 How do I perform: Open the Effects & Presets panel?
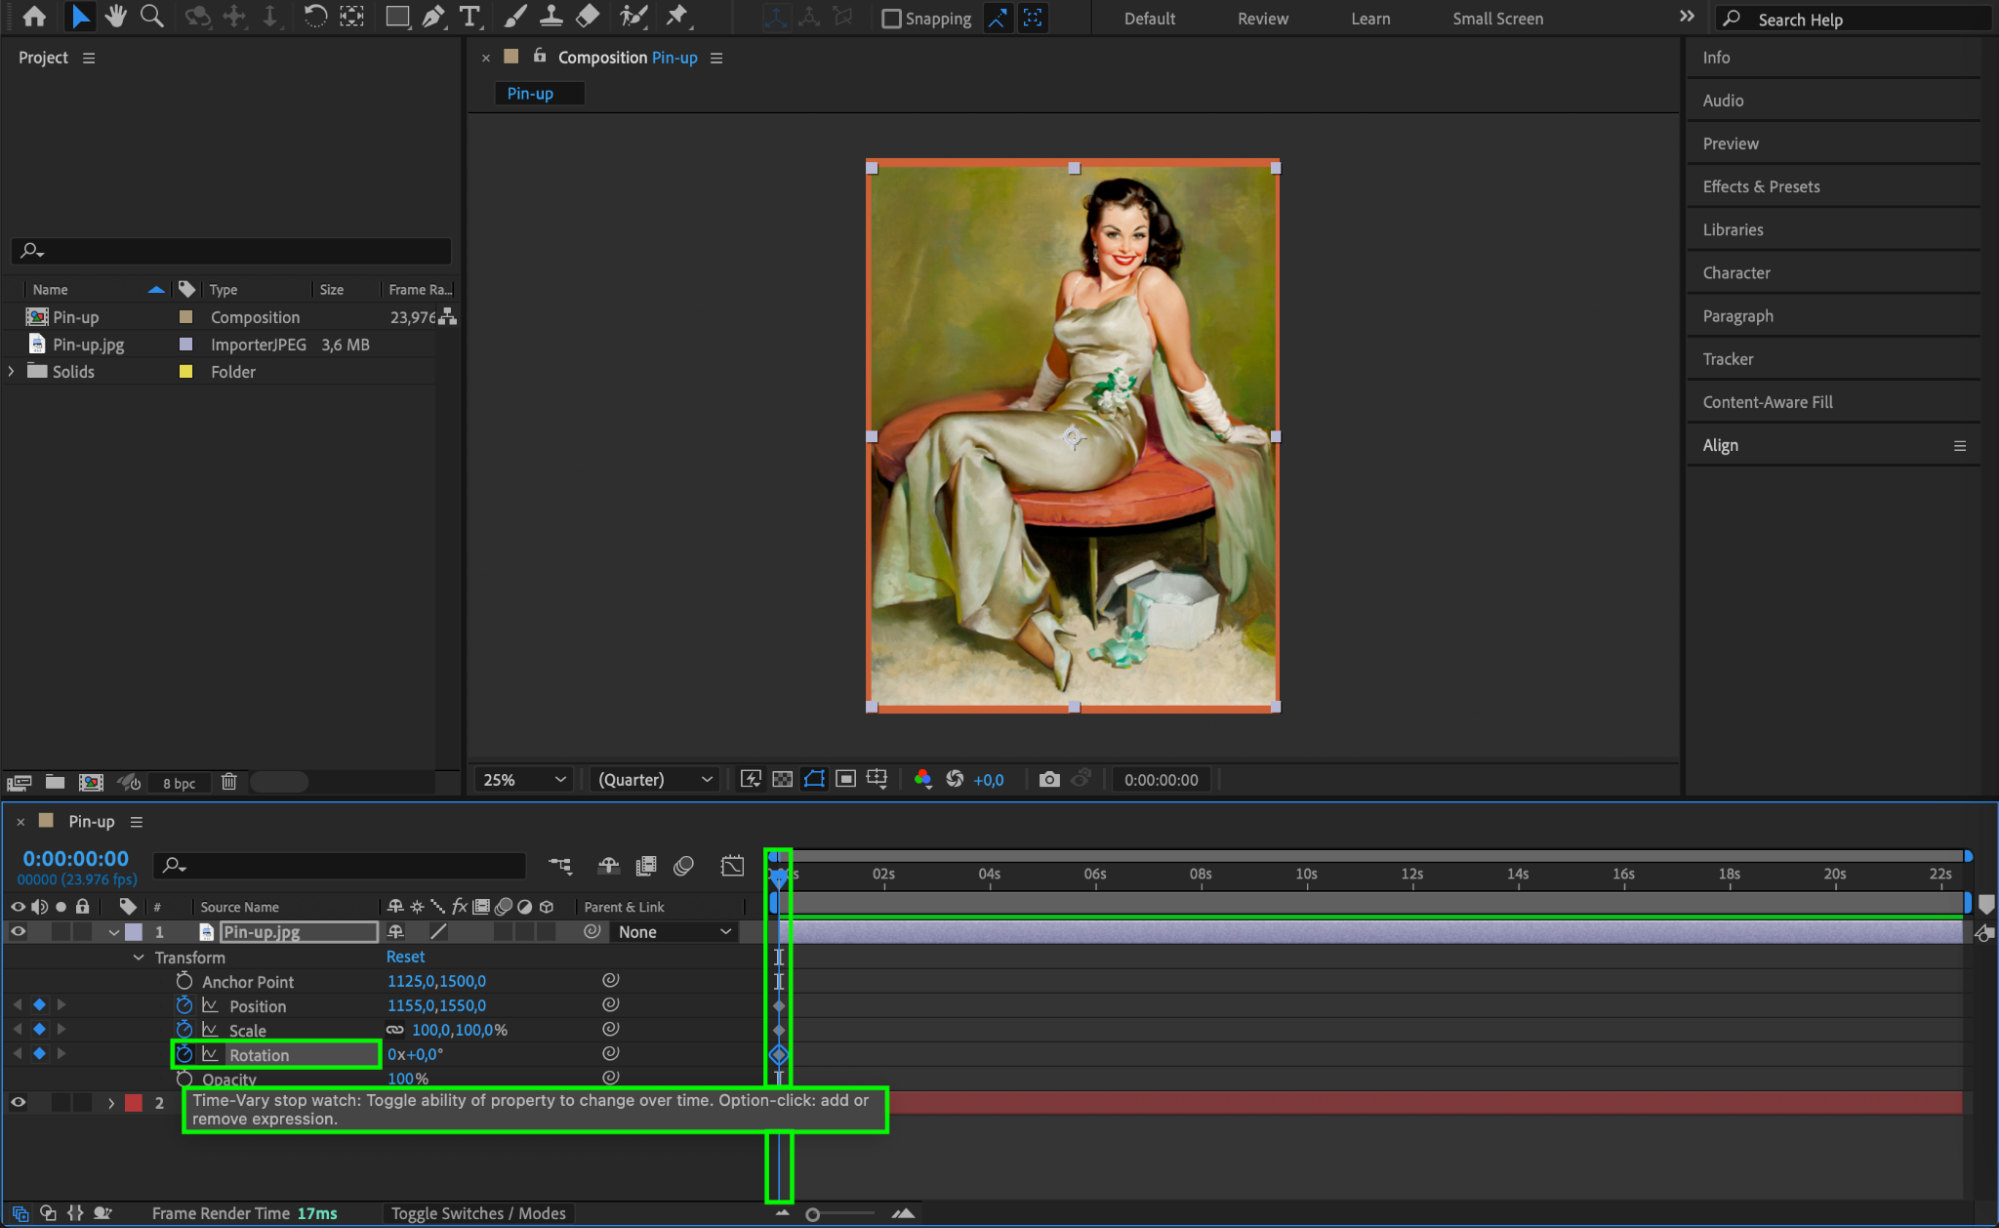point(1760,187)
